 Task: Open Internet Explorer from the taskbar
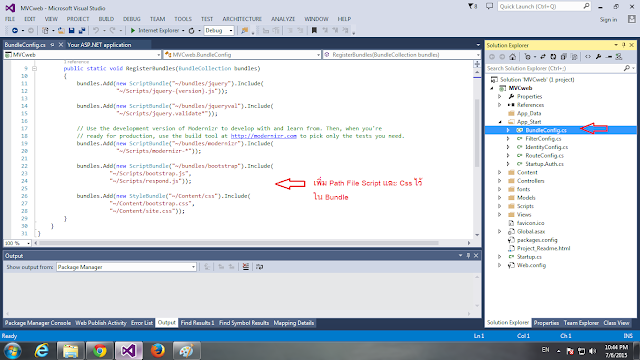click(42, 351)
